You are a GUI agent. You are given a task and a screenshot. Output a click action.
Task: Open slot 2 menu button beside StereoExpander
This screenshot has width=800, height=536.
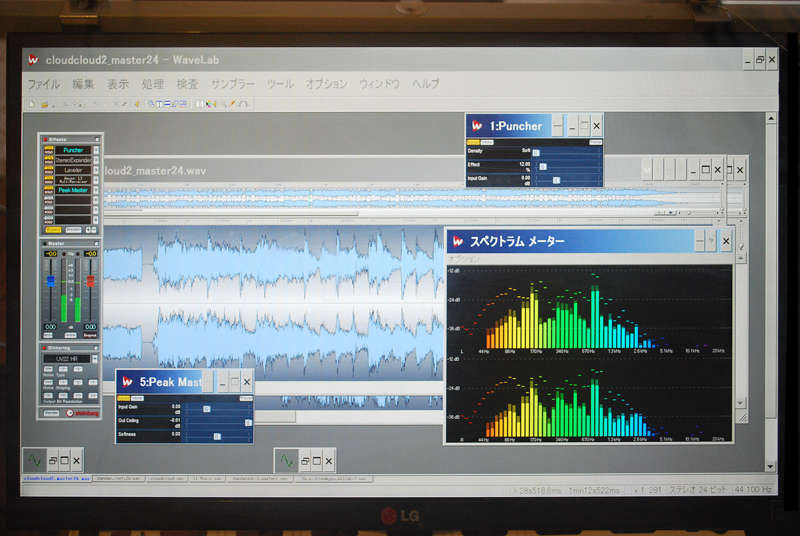tap(96, 160)
